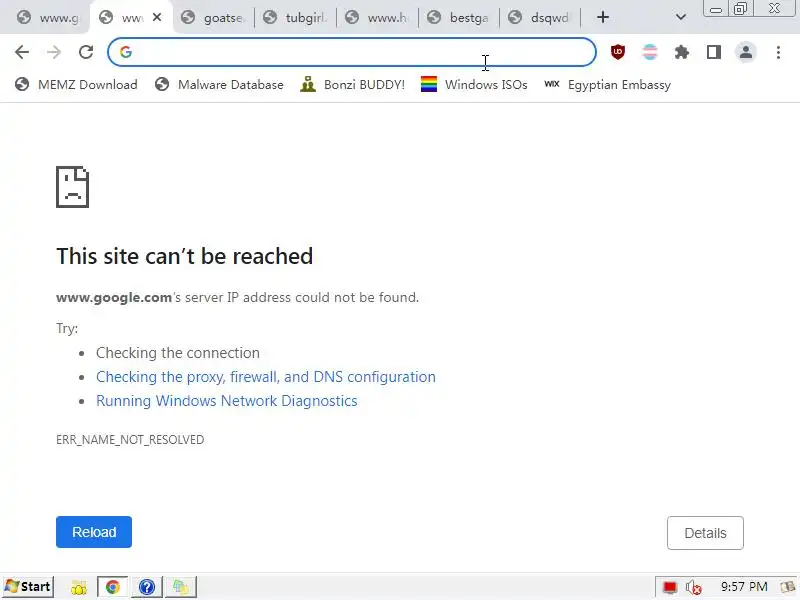Open the Windows ISOs bookmark

[x=474, y=85]
